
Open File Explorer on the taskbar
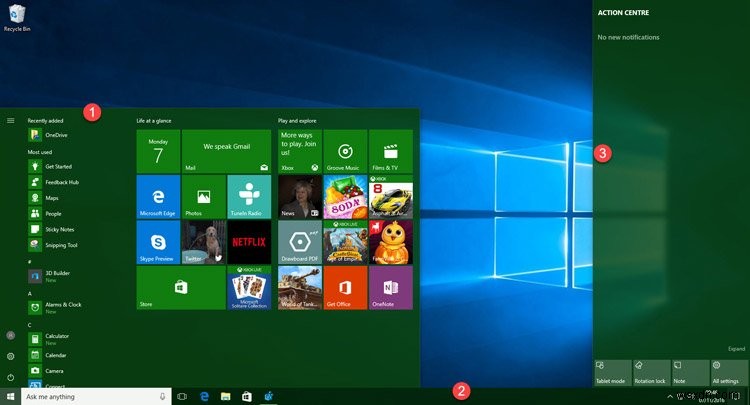[225, 396]
